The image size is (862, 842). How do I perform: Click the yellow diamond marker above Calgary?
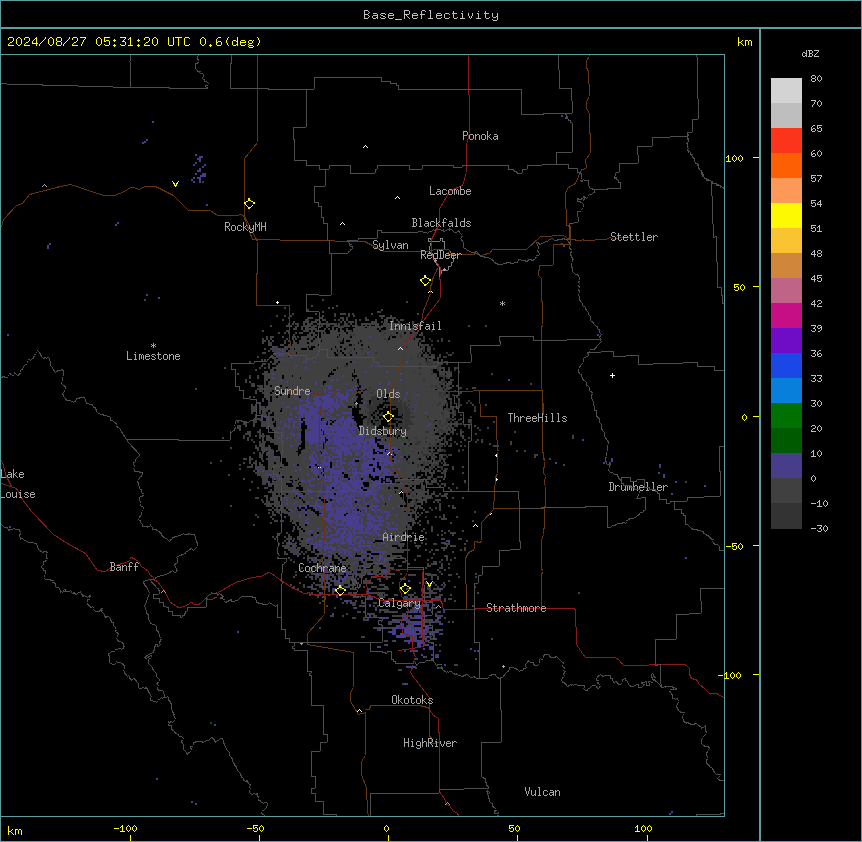coord(405,589)
